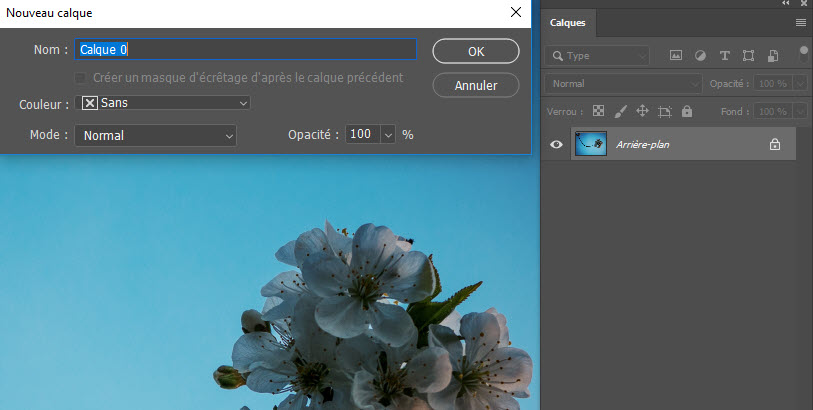
Task: Confirm the dialog with OK
Action: (x=476, y=51)
